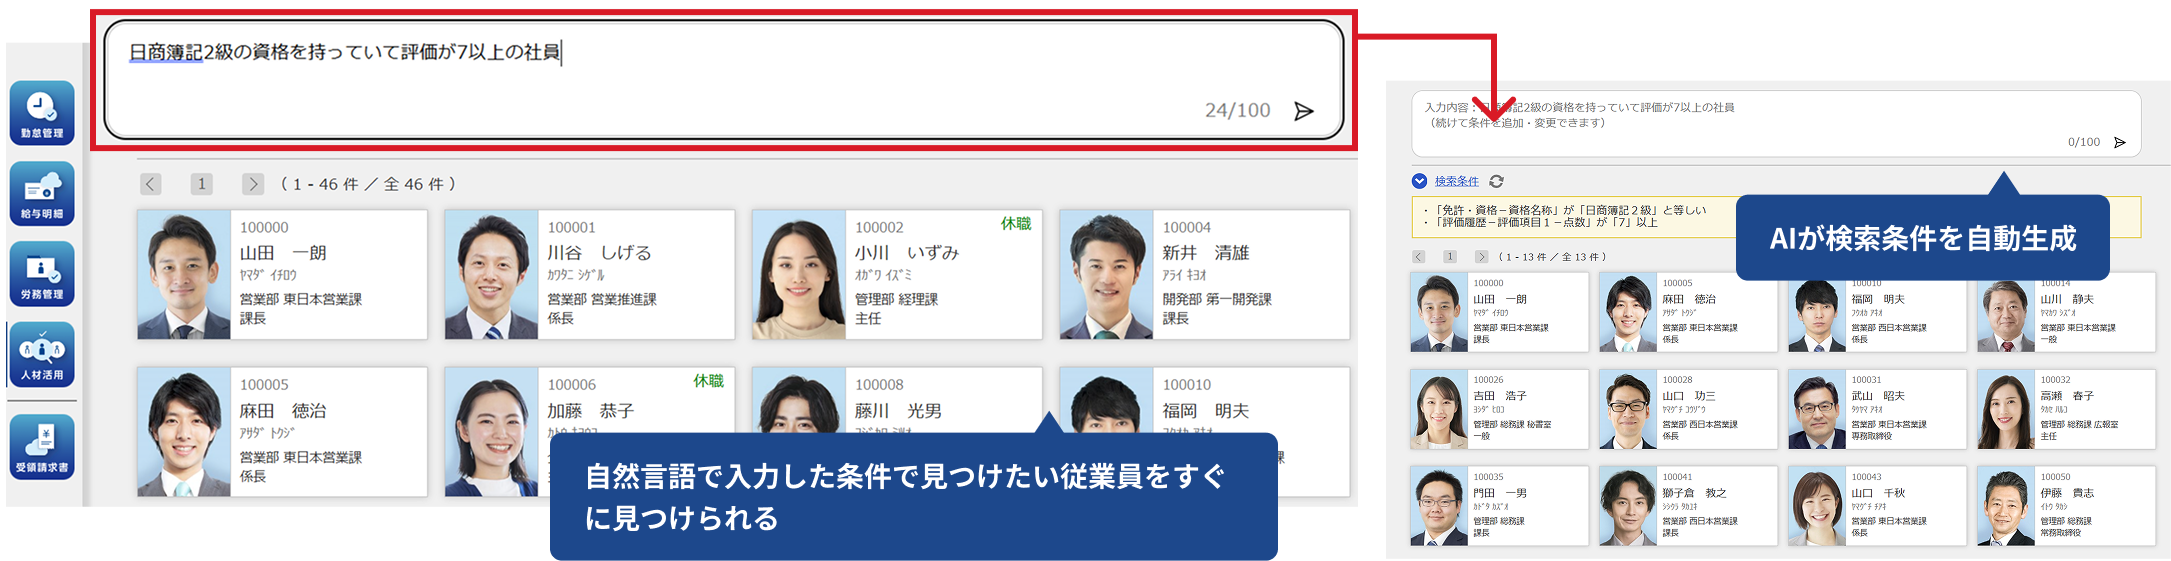Image resolution: width=2171 pixels, height=561 pixels.
Task: Open 川谷 しげる employee card
Action: point(590,275)
